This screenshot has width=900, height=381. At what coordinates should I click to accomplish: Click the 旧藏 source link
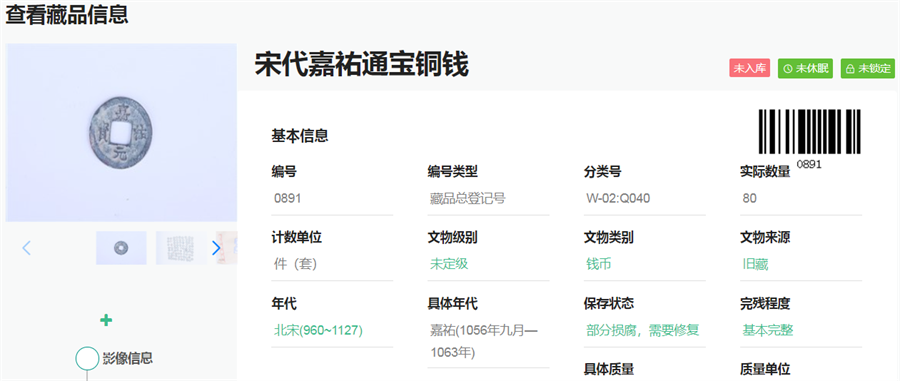click(755, 264)
